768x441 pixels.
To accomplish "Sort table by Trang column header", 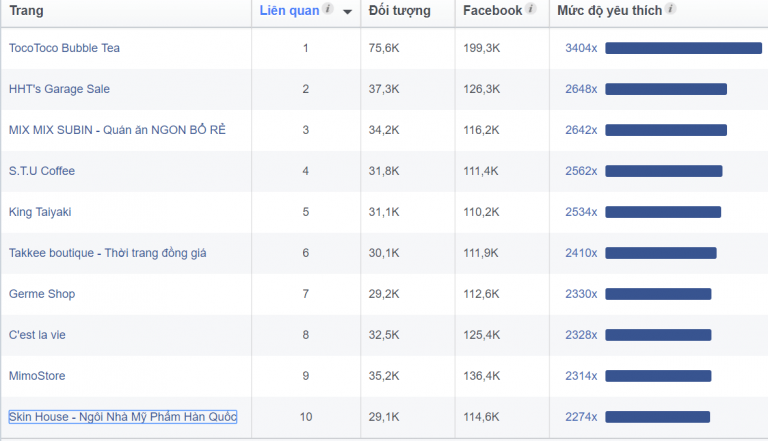I will pos(26,11).
